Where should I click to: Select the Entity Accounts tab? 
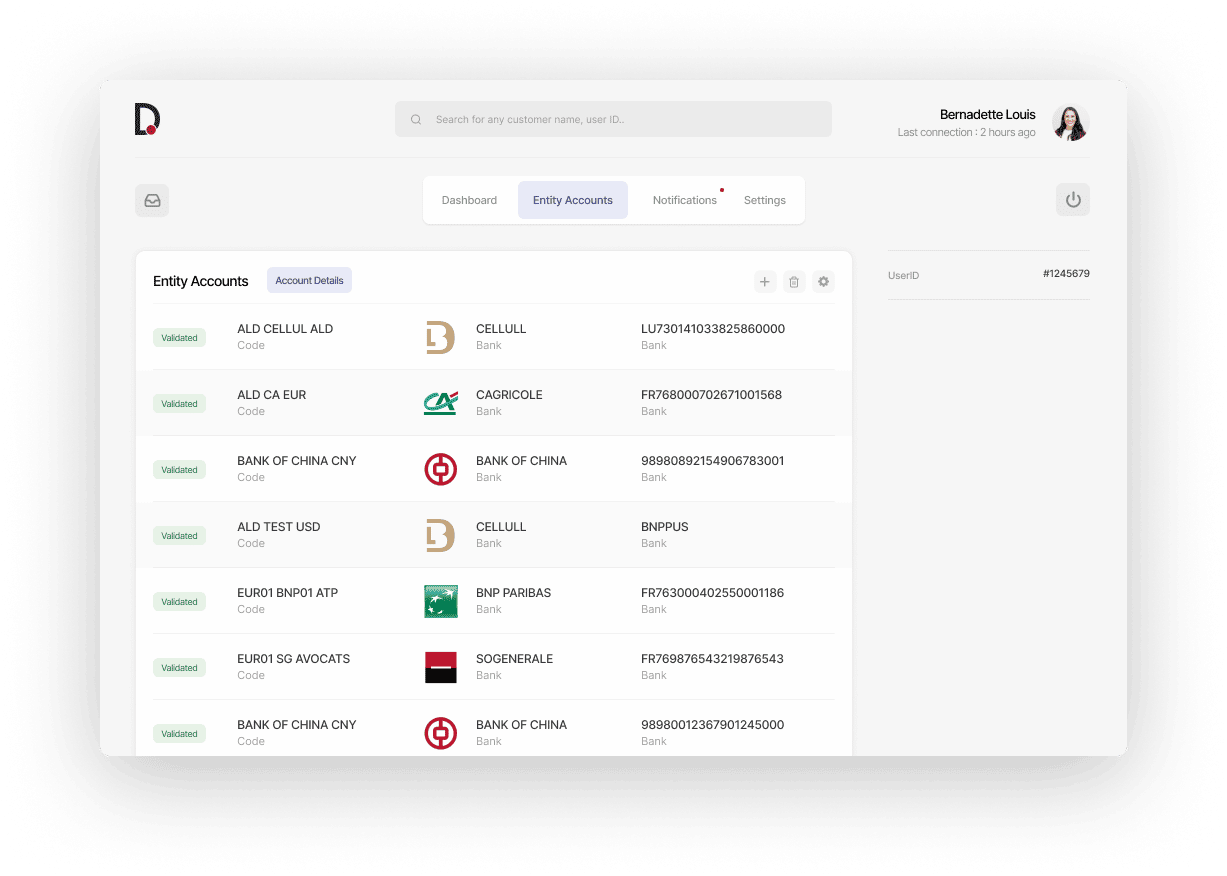572,200
